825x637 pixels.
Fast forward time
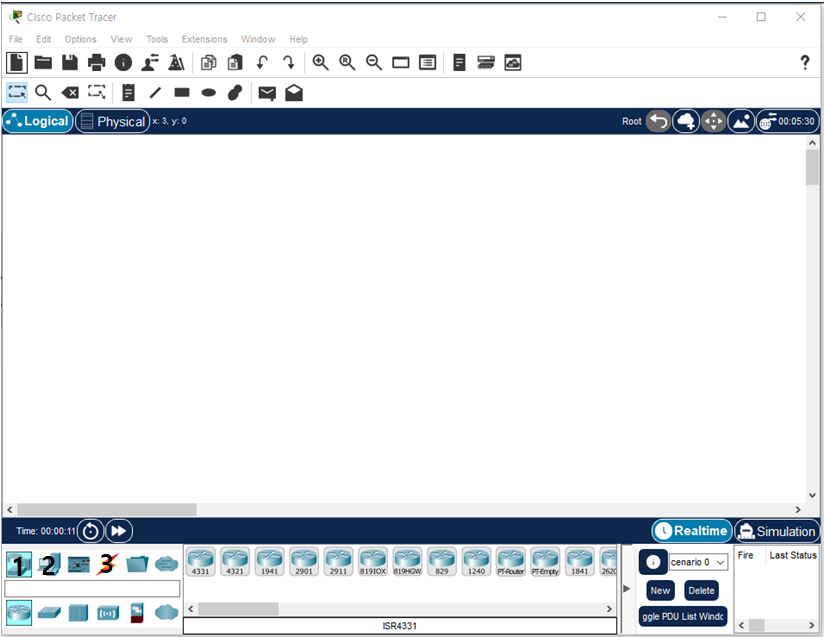119,531
